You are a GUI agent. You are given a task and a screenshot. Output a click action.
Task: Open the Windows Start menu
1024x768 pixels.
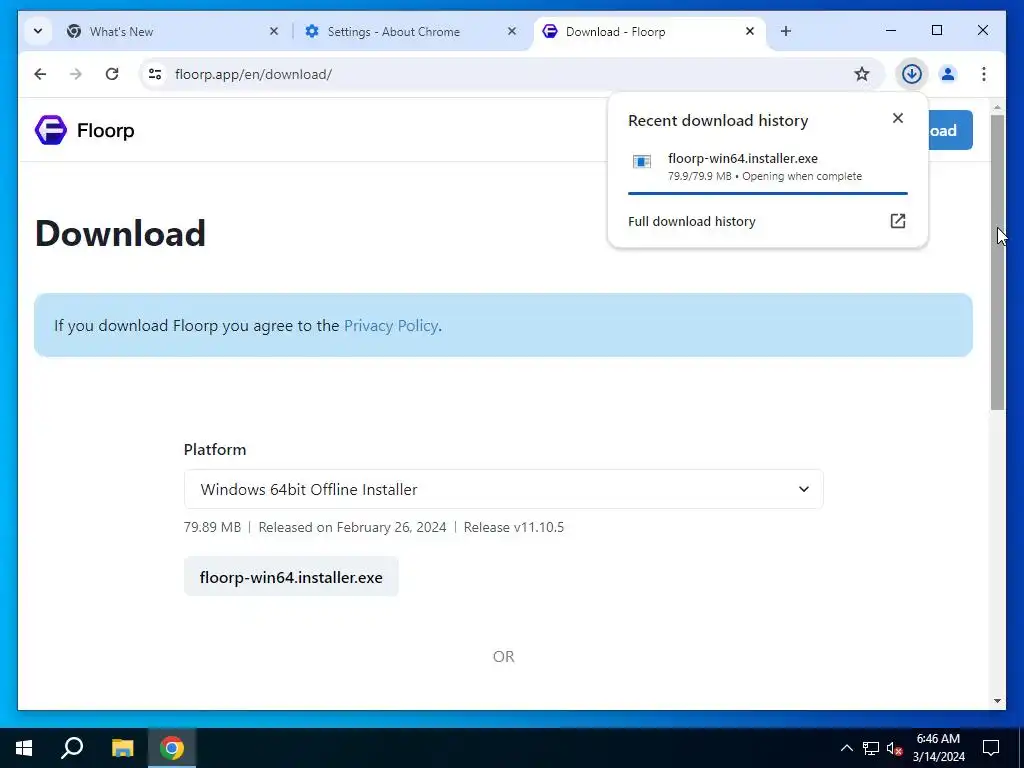tap(24, 748)
